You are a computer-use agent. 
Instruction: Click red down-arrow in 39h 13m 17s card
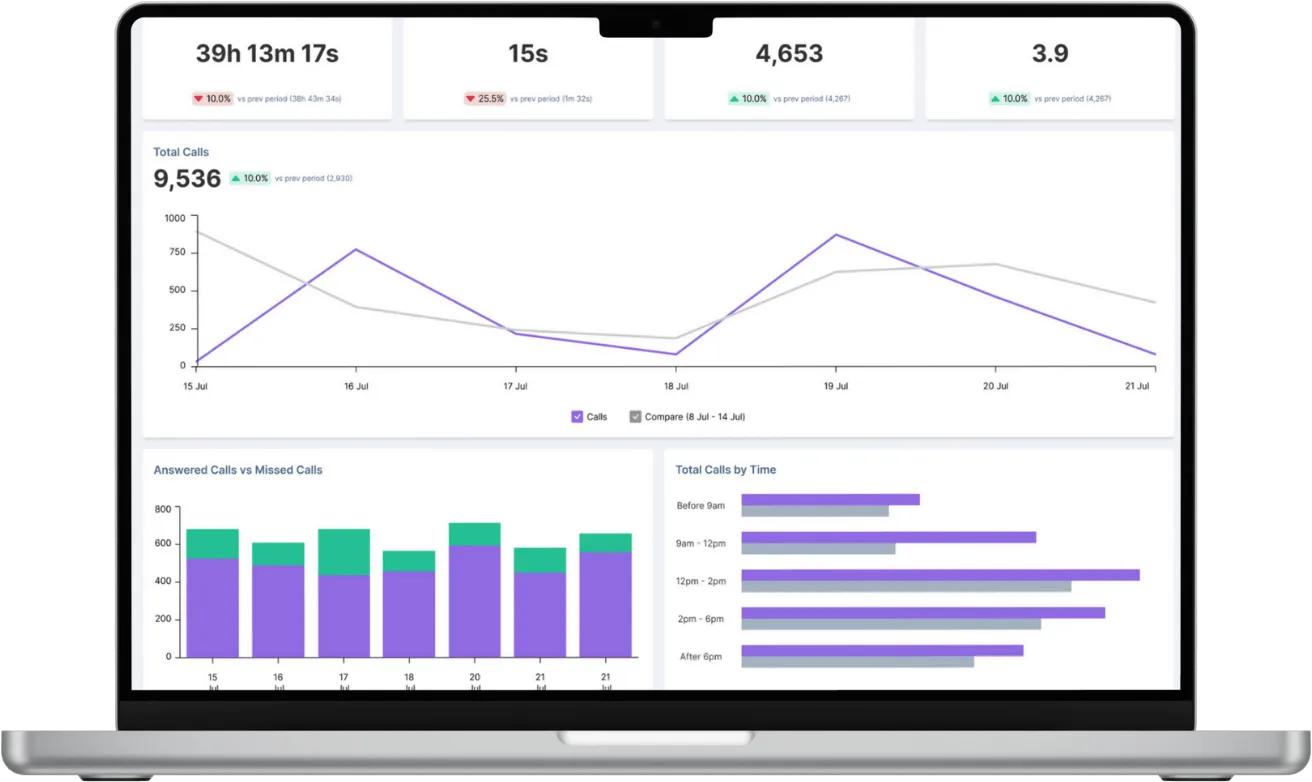click(199, 99)
